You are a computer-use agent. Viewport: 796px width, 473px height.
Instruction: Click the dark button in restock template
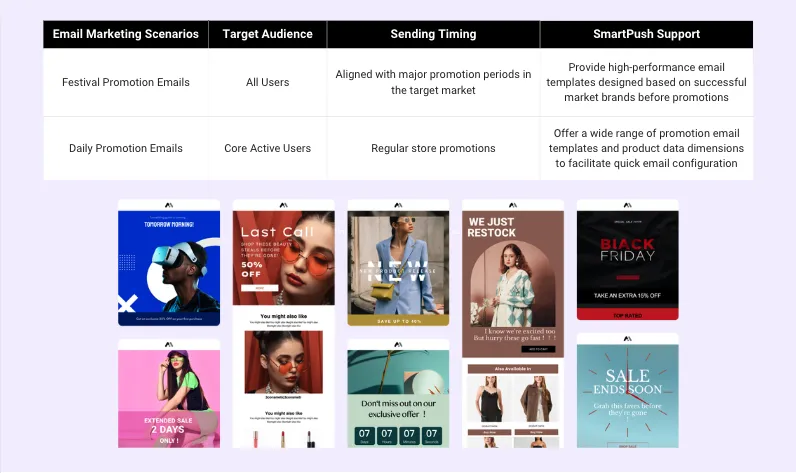click(x=538, y=349)
